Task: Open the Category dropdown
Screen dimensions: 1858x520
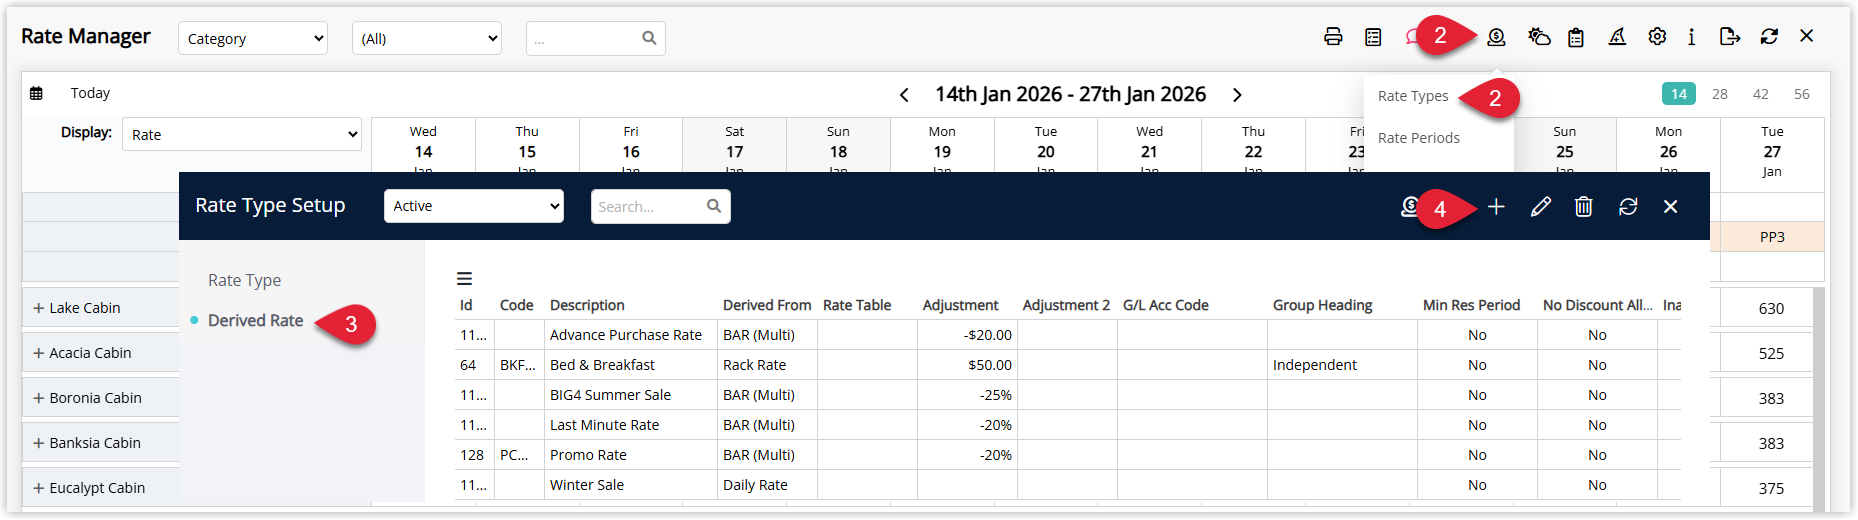Action: point(253,39)
